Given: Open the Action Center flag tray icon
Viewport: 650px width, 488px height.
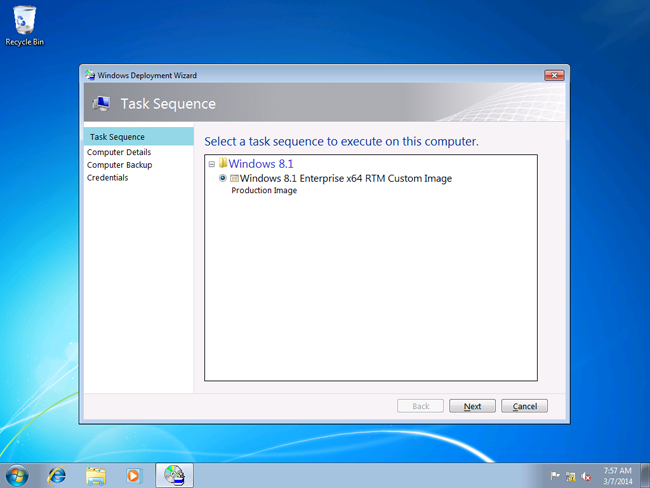Looking at the screenshot, I should (555, 476).
